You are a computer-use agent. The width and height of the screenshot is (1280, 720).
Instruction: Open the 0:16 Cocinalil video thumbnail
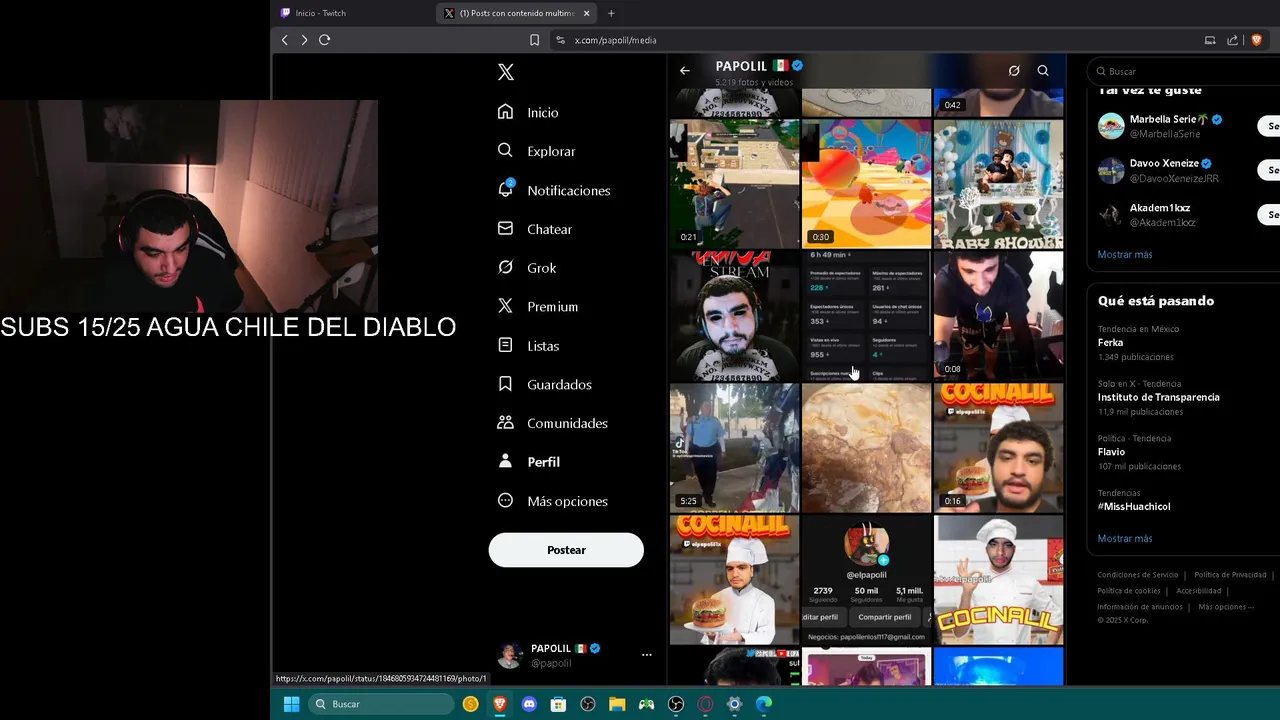(998, 448)
